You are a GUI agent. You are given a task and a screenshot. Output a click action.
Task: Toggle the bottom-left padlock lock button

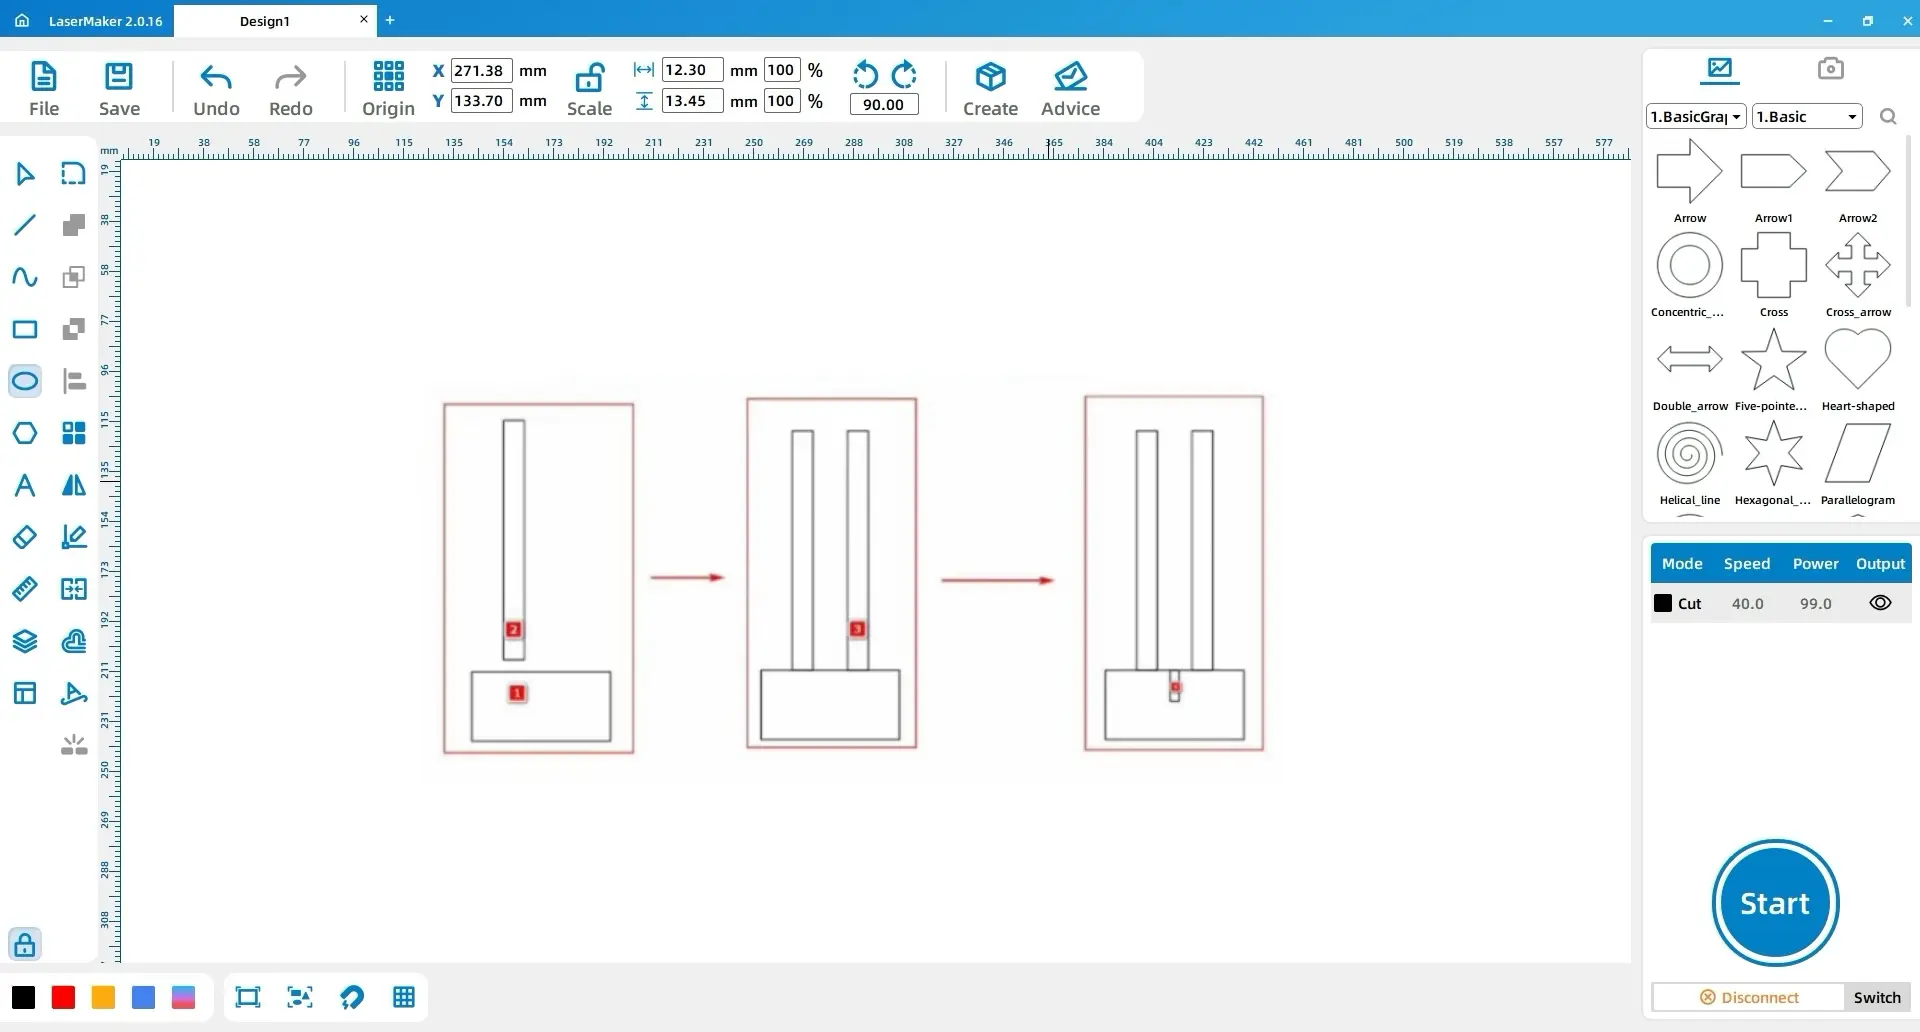pos(25,944)
